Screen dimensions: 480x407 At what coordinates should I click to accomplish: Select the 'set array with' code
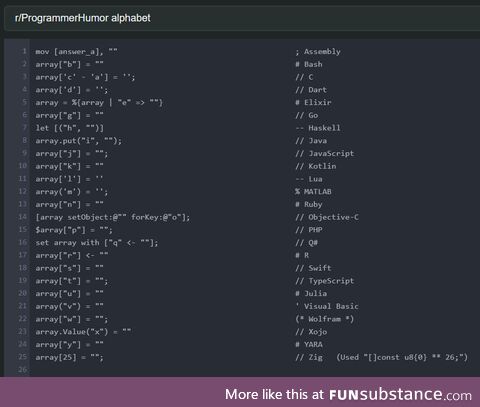click(x=97, y=243)
